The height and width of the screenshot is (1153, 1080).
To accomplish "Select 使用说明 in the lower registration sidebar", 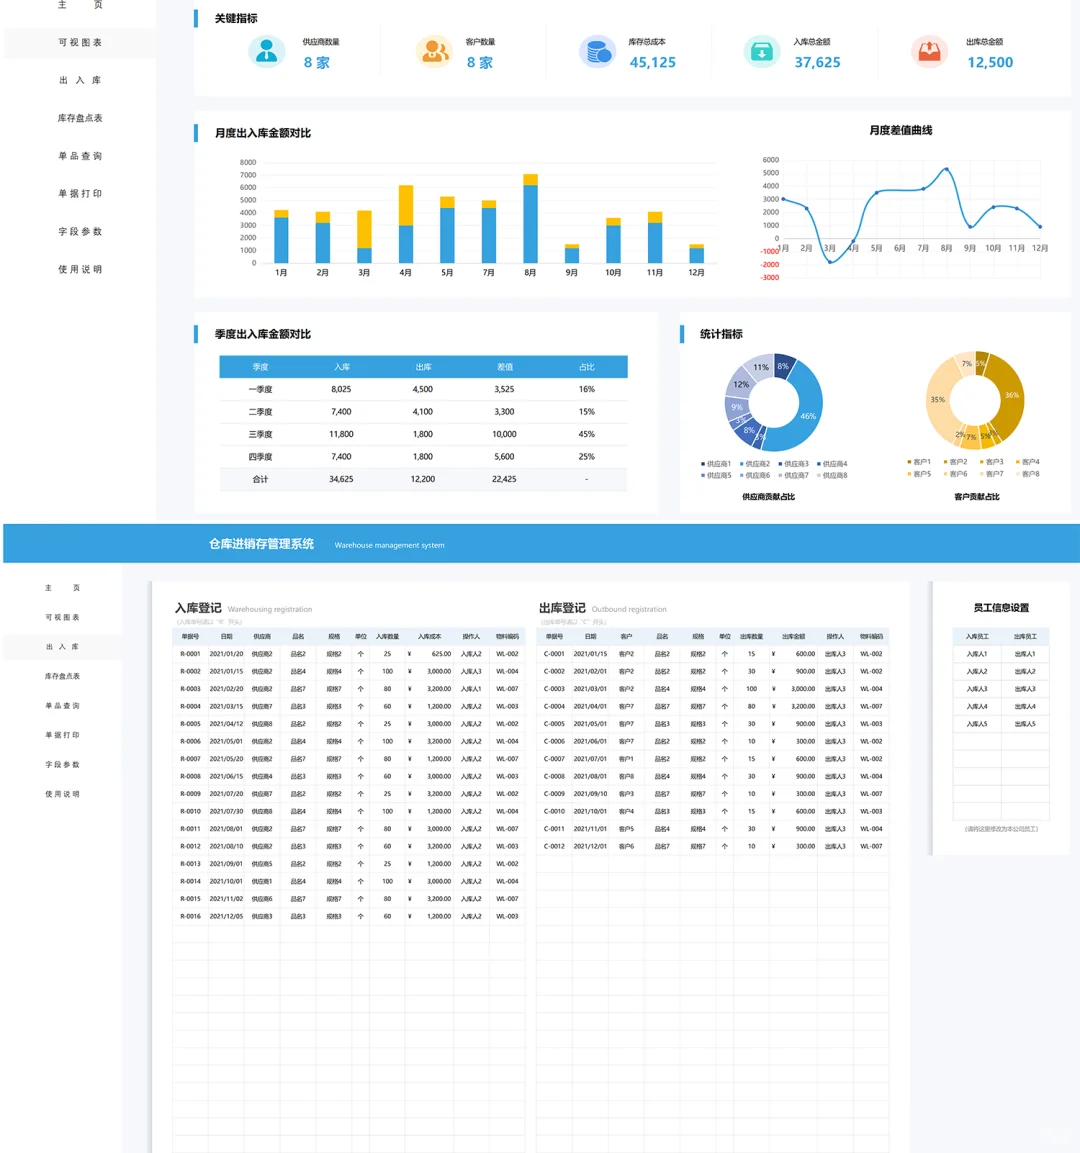I will [x=62, y=793].
